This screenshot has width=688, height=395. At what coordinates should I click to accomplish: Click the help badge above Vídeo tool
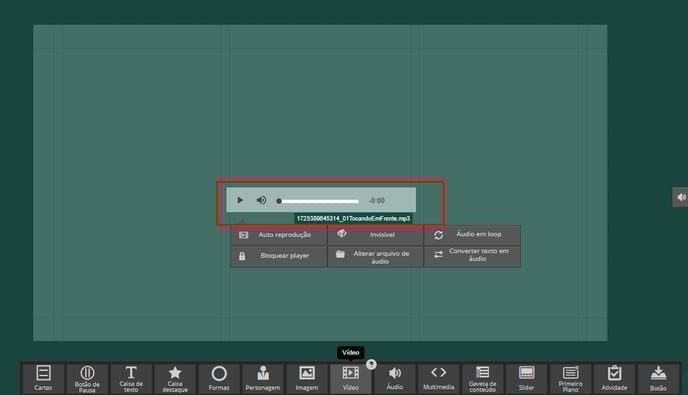pos(371,364)
